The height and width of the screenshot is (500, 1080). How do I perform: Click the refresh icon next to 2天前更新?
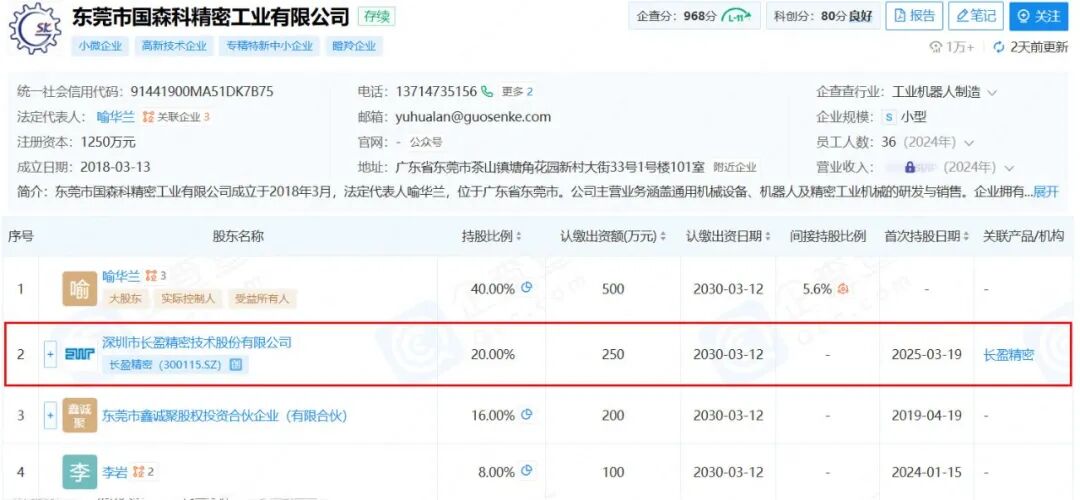point(998,47)
